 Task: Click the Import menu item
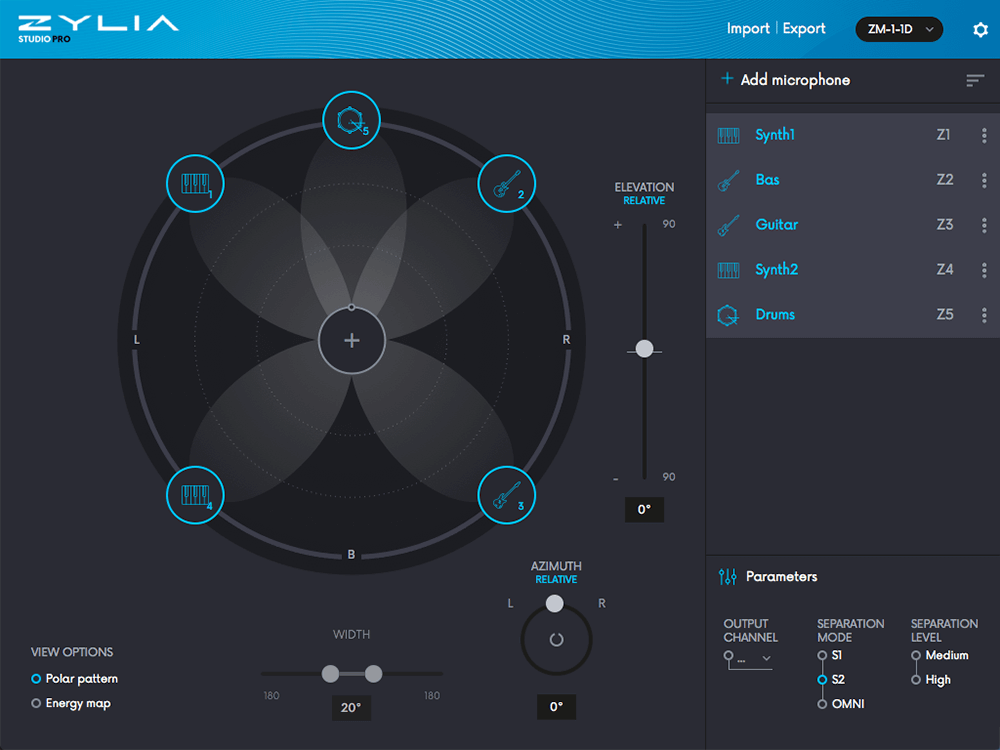click(x=747, y=28)
